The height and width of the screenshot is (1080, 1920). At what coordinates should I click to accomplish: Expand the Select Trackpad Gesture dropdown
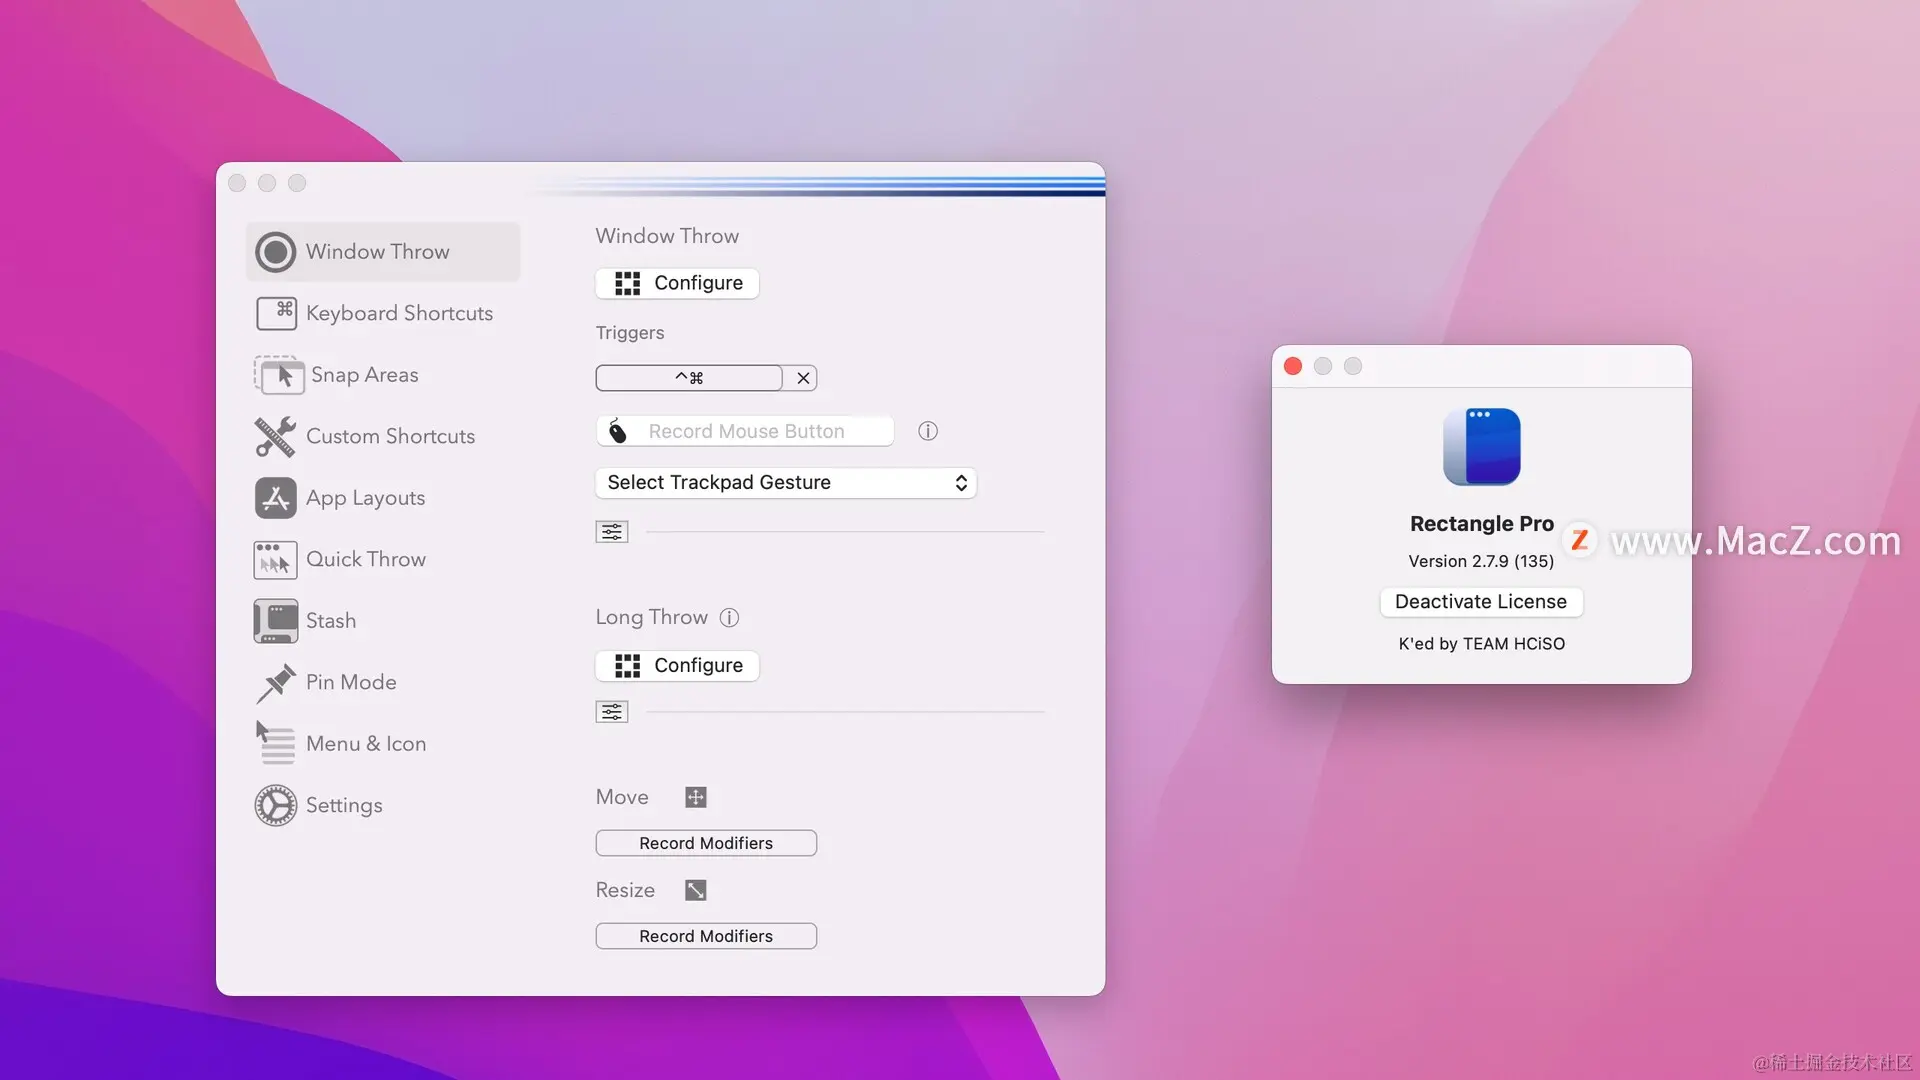[x=785, y=483]
